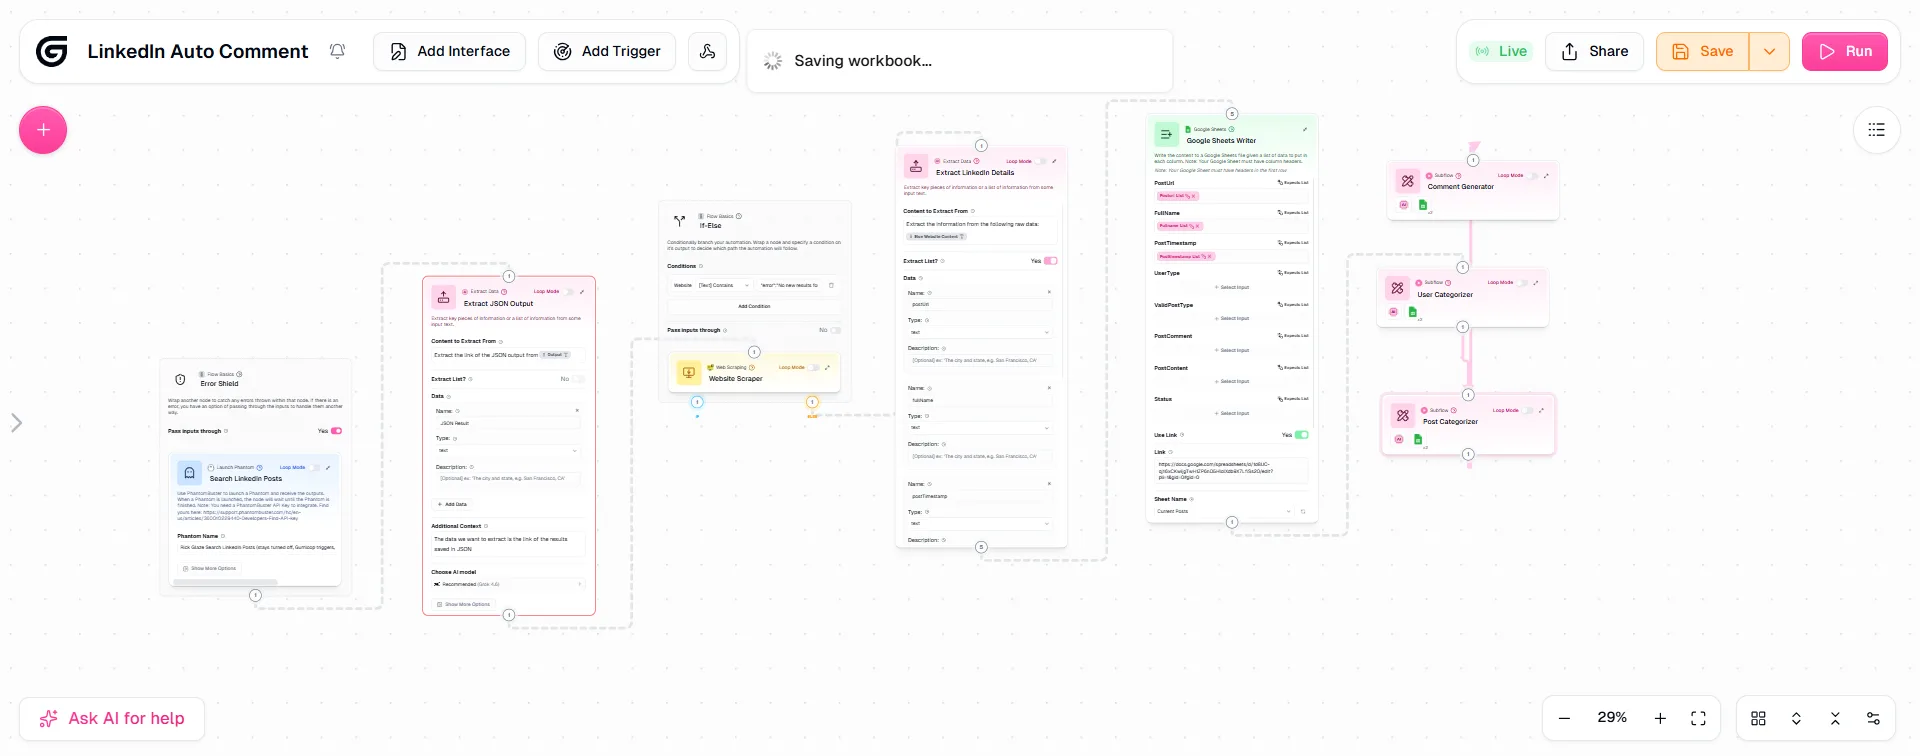
Task: Click Select Input under UserType
Action: [1232, 287]
